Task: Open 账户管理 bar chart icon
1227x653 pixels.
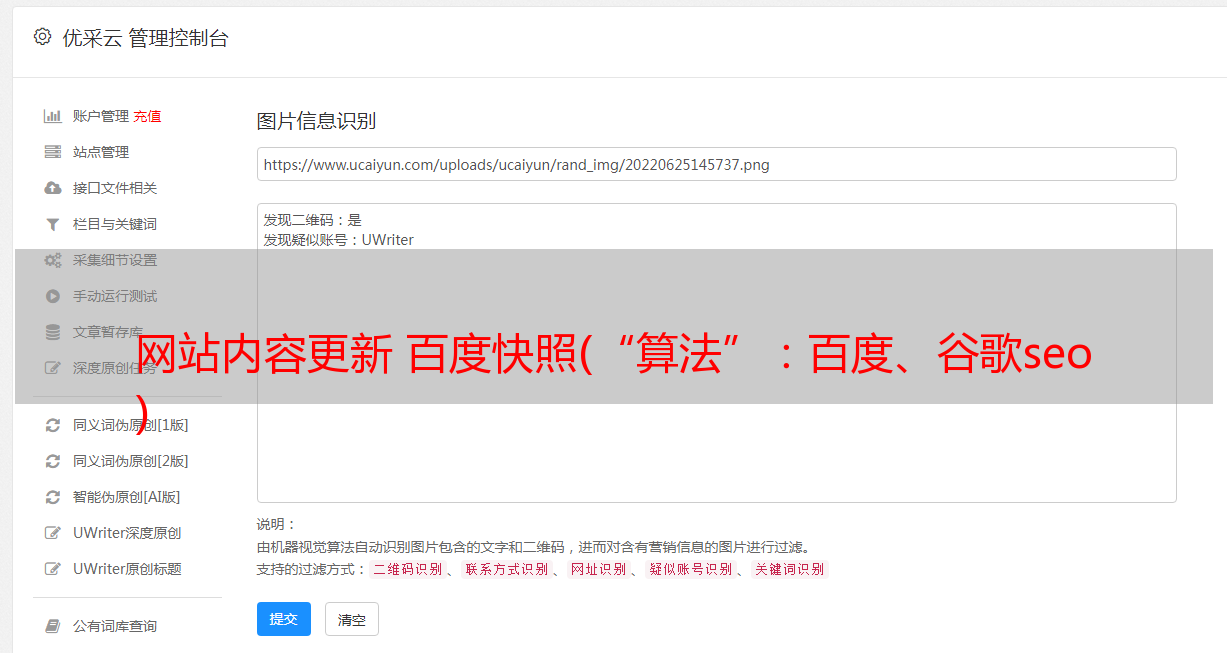Action: [53, 116]
